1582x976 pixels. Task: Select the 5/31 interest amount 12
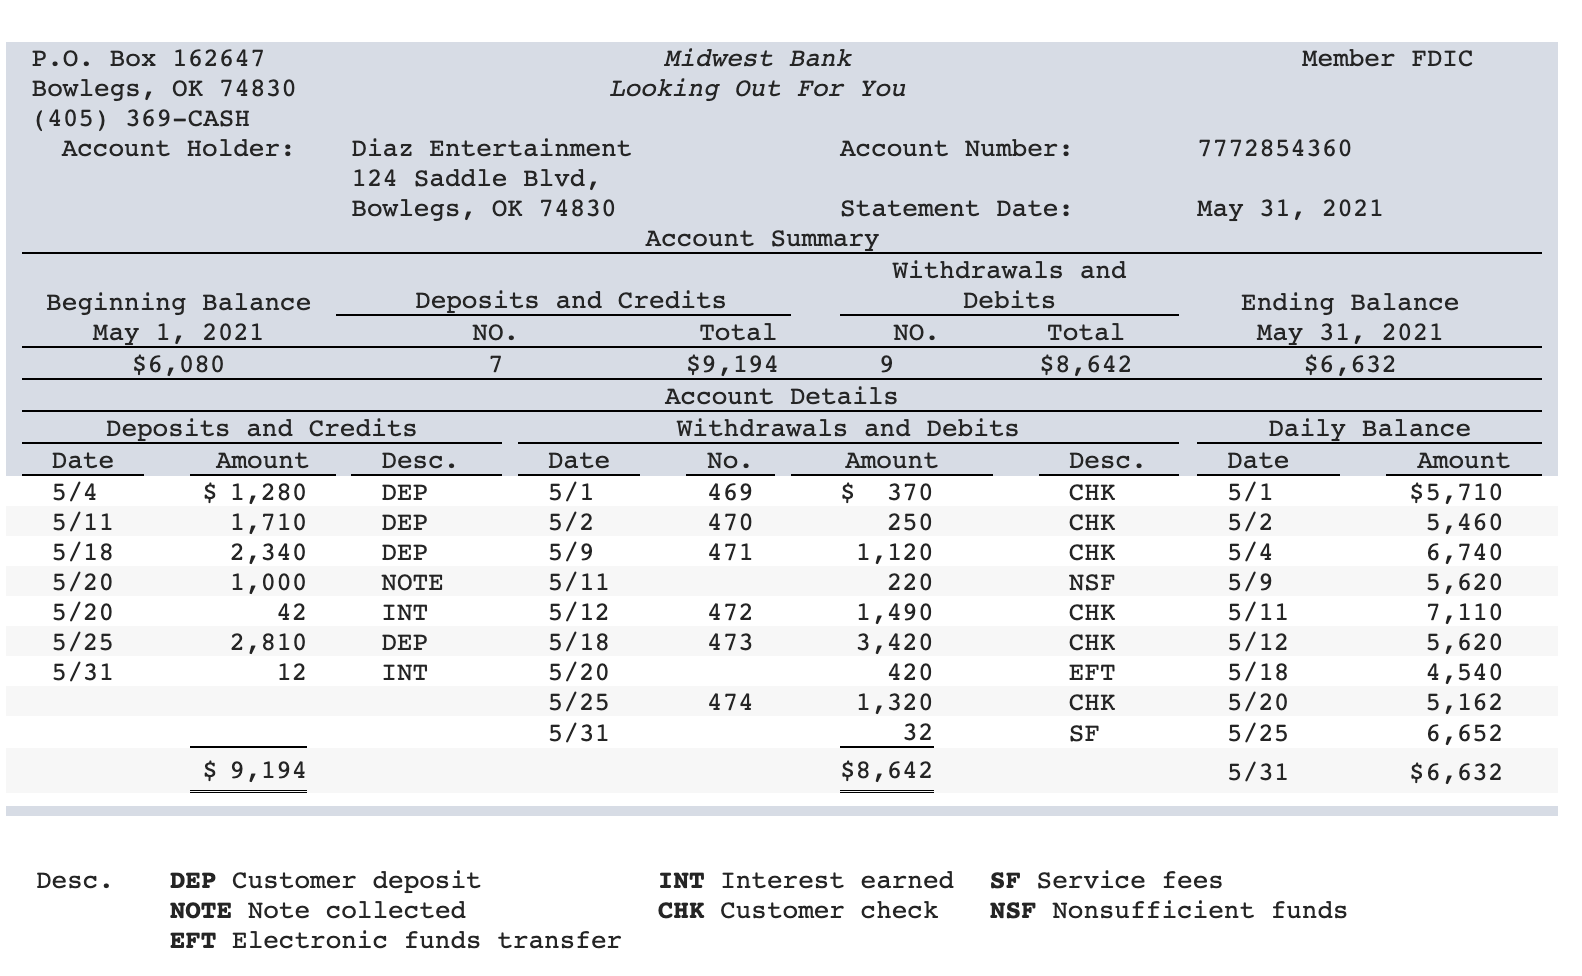click(292, 673)
